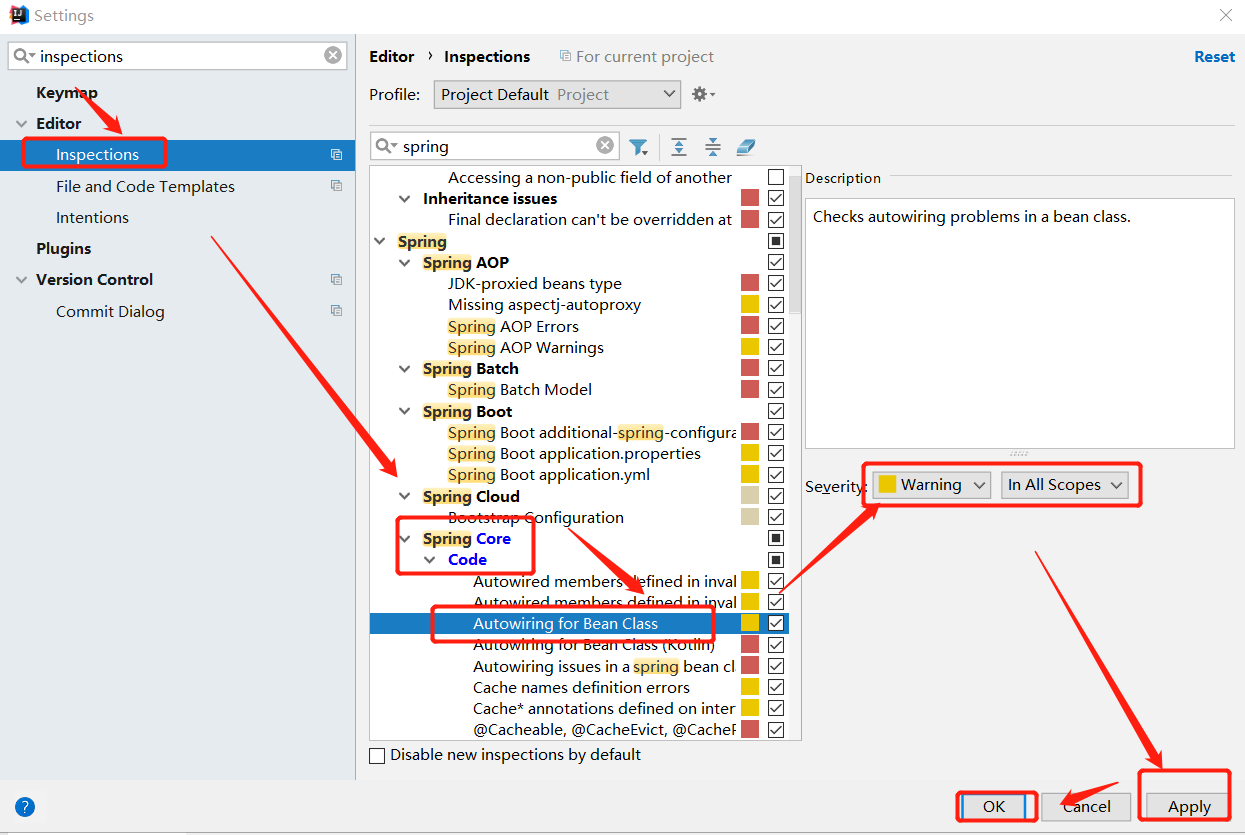Click the project icon beside Commit Dialog
The height and width of the screenshot is (835, 1245).
(336, 311)
